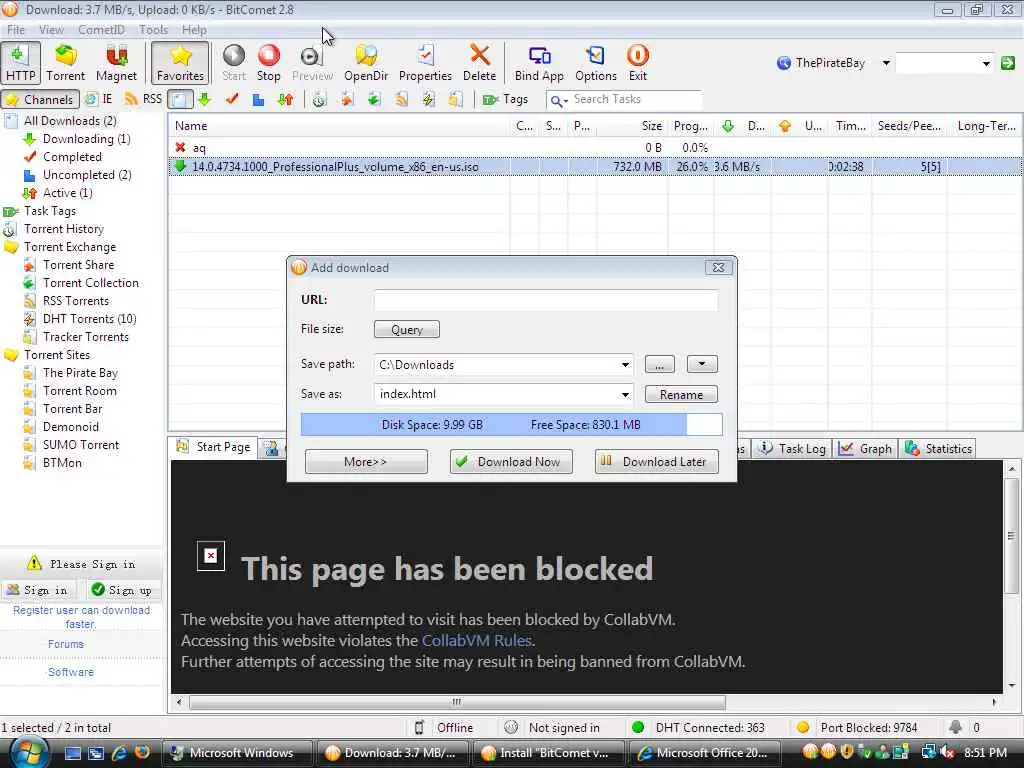1024x768 pixels.
Task: Open the Save as filename dropdown
Action: [x=625, y=394]
